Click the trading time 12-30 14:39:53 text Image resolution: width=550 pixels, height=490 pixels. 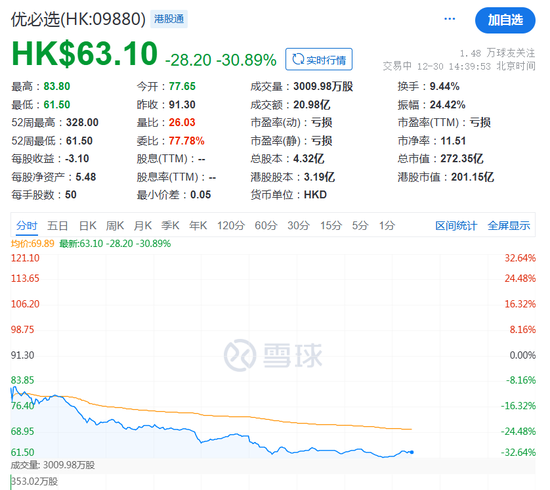[x=454, y=66]
